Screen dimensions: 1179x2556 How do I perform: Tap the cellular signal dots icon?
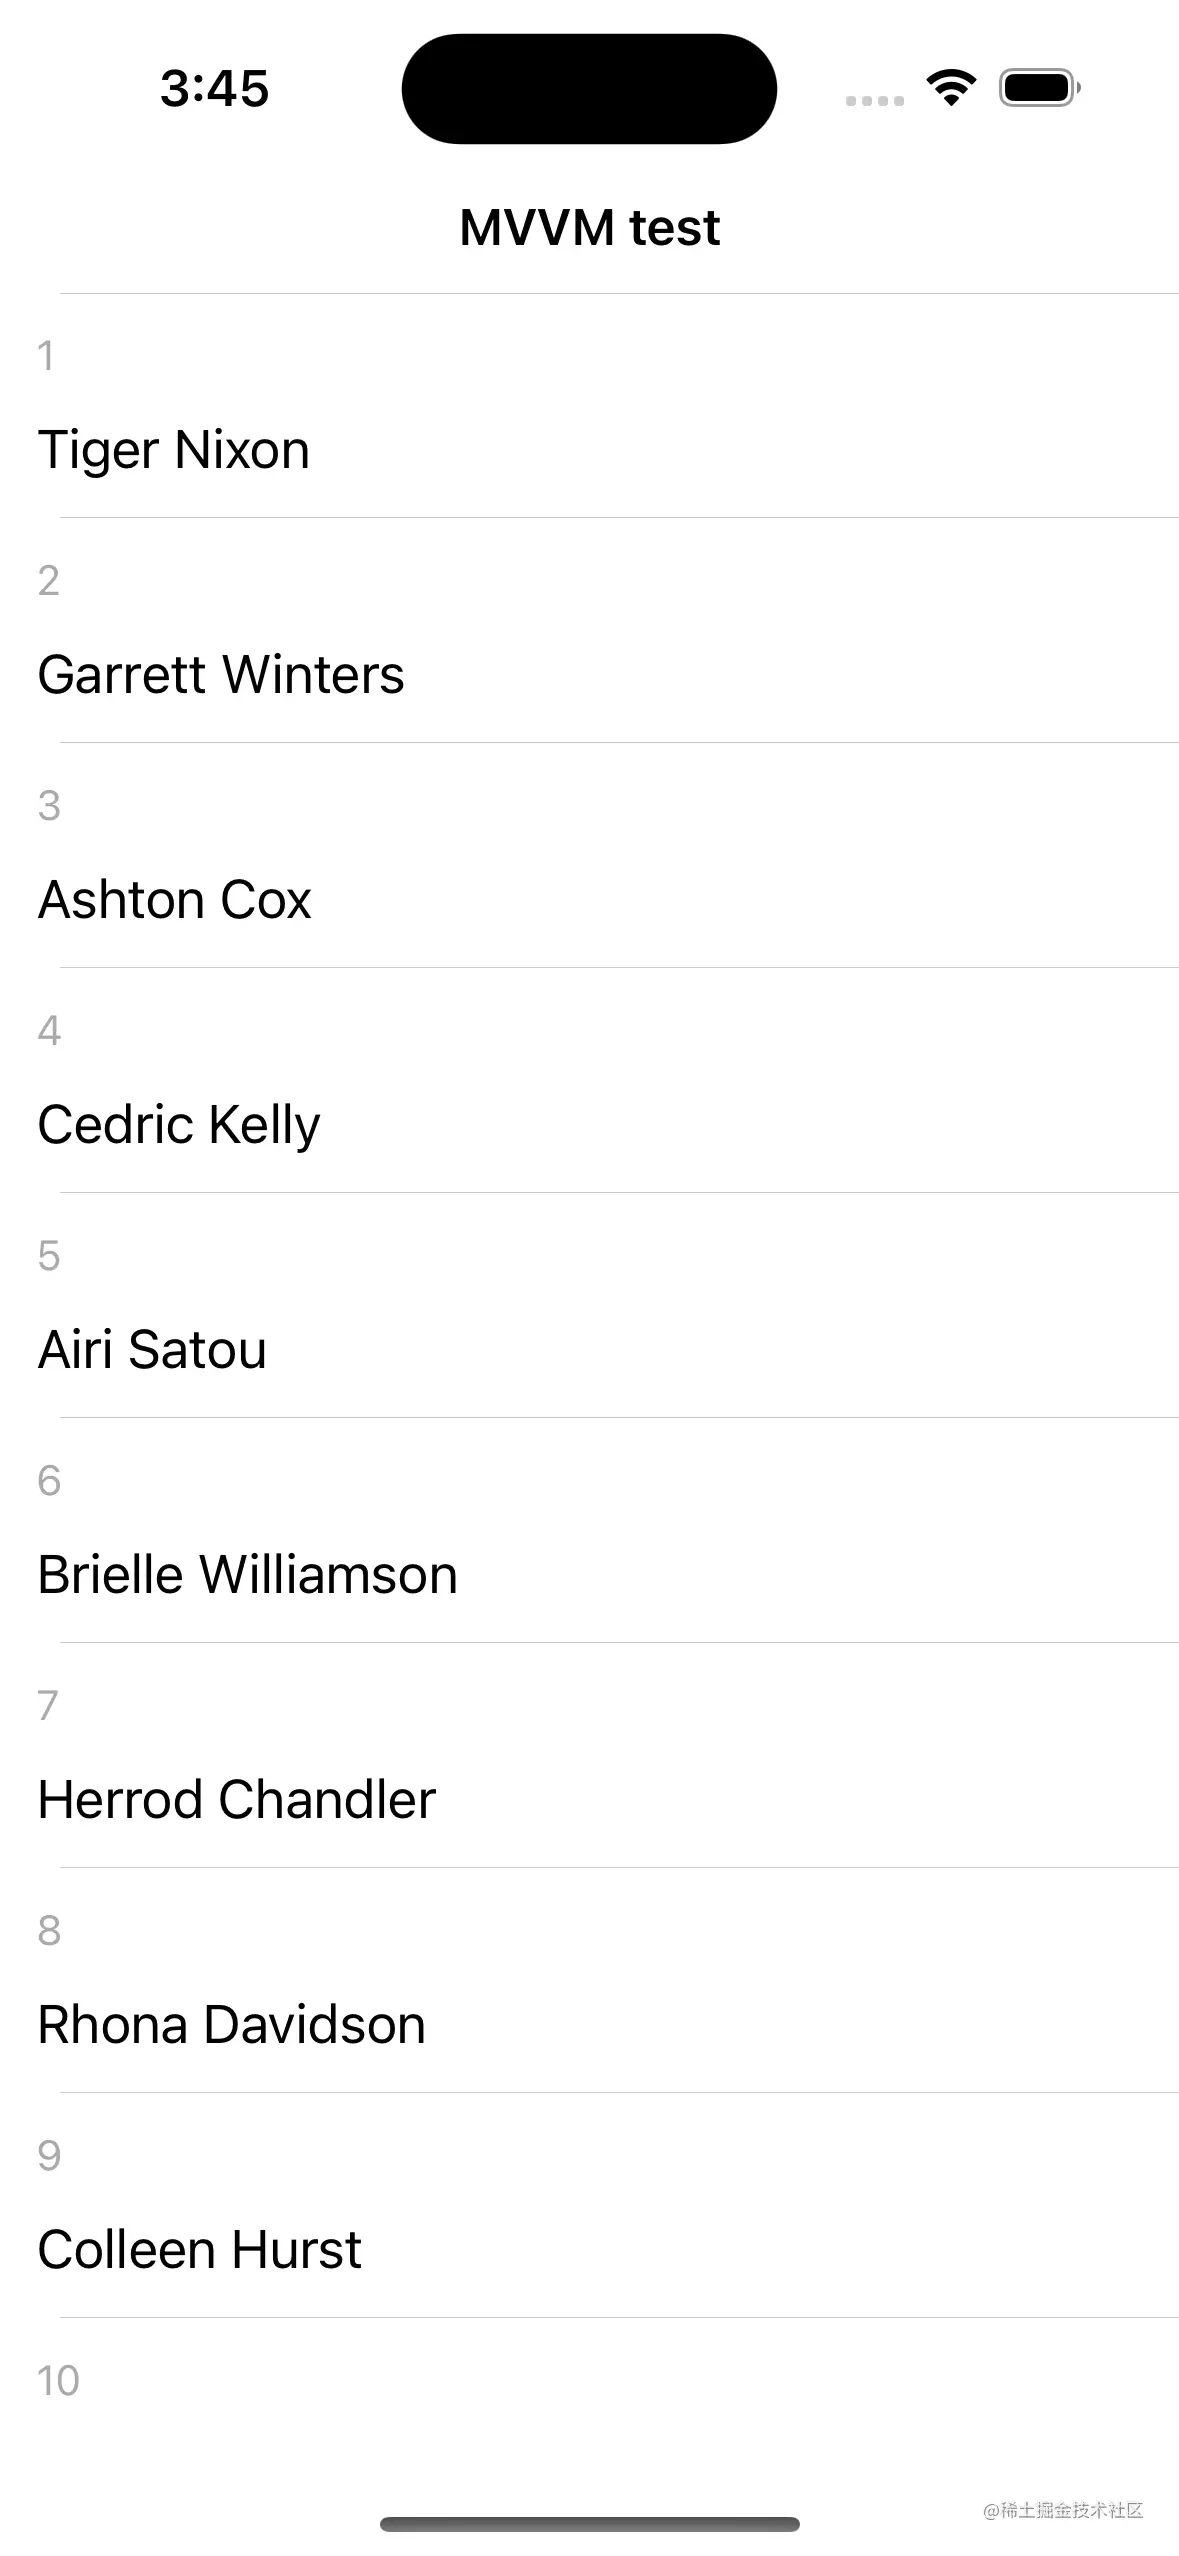pyautogui.click(x=874, y=100)
